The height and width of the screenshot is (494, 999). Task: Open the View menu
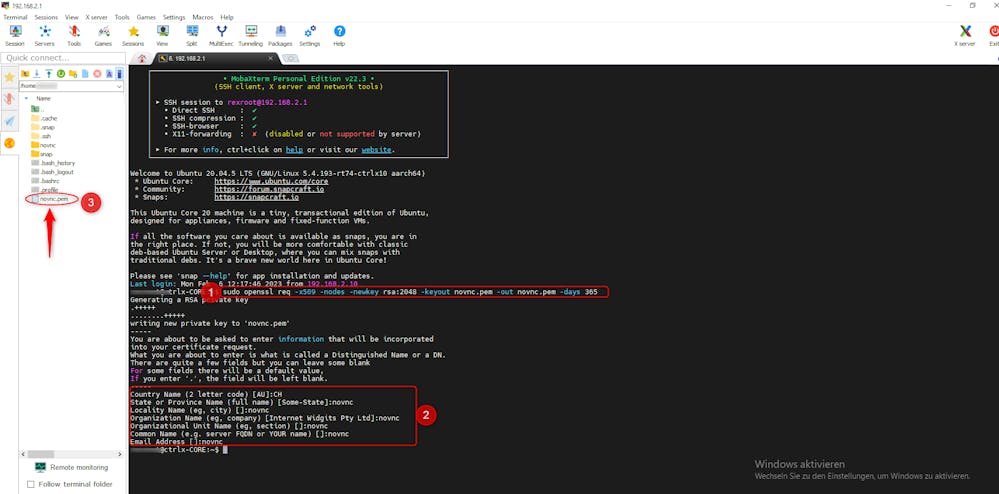71,17
